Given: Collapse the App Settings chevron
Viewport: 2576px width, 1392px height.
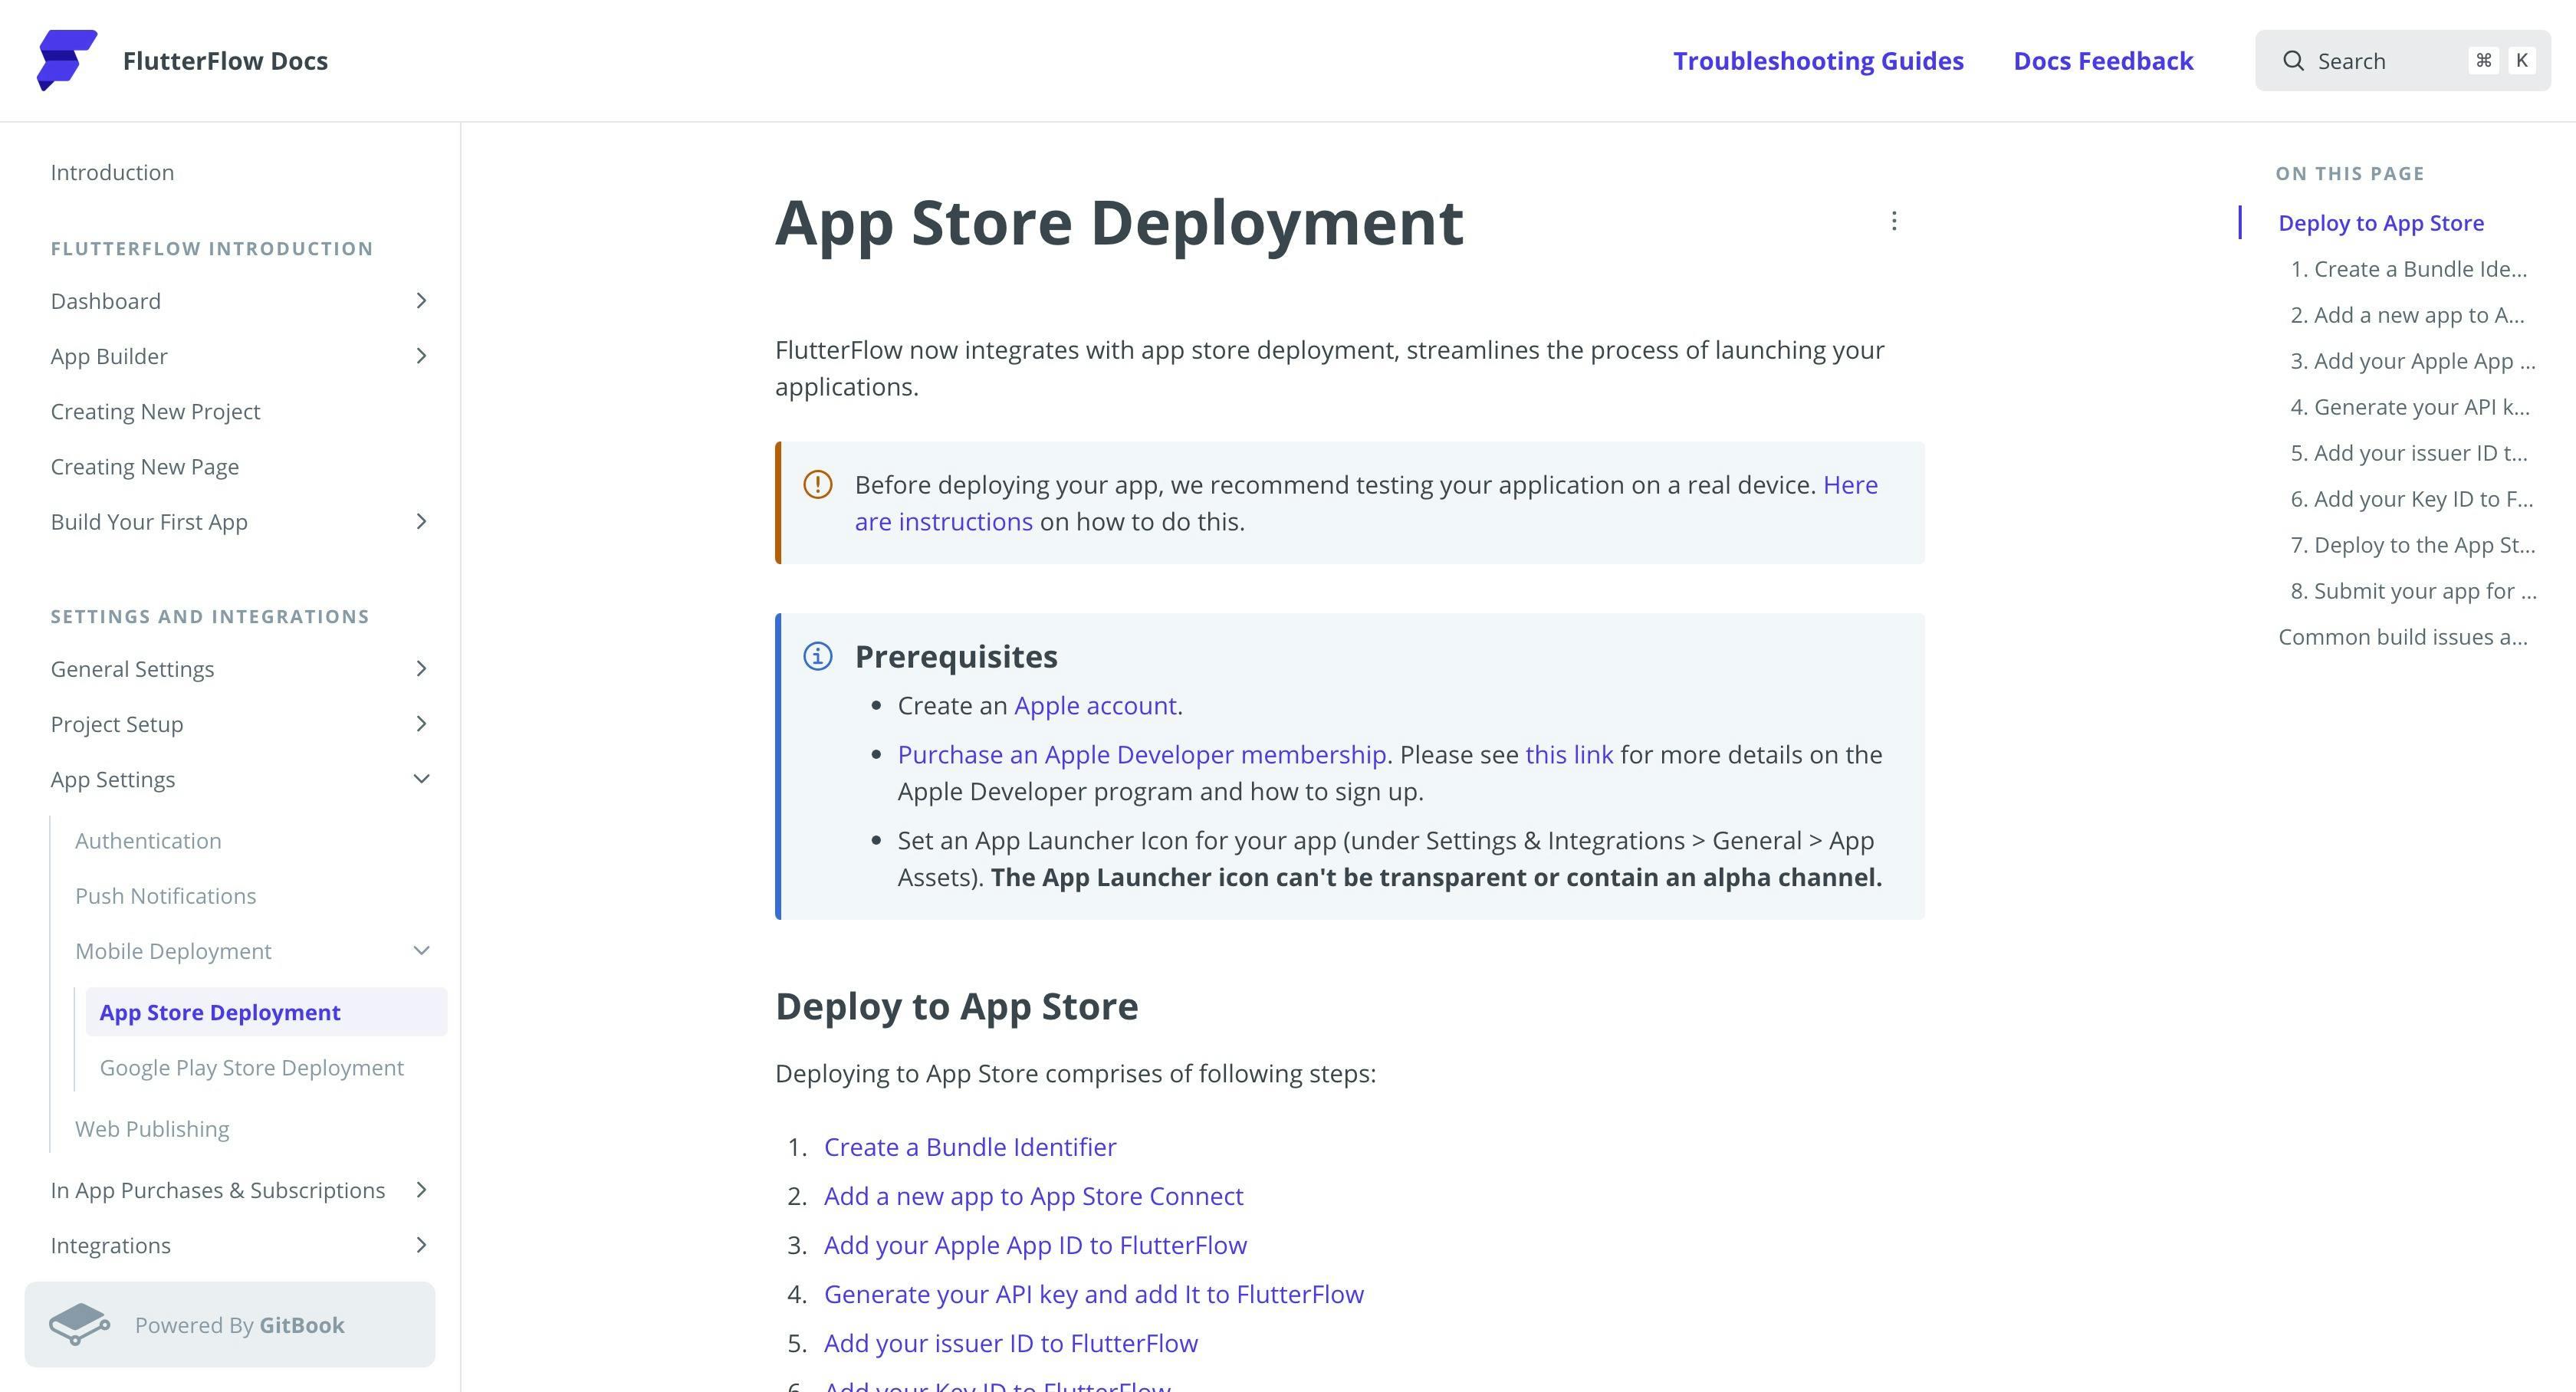Looking at the screenshot, I should pos(421,779).
